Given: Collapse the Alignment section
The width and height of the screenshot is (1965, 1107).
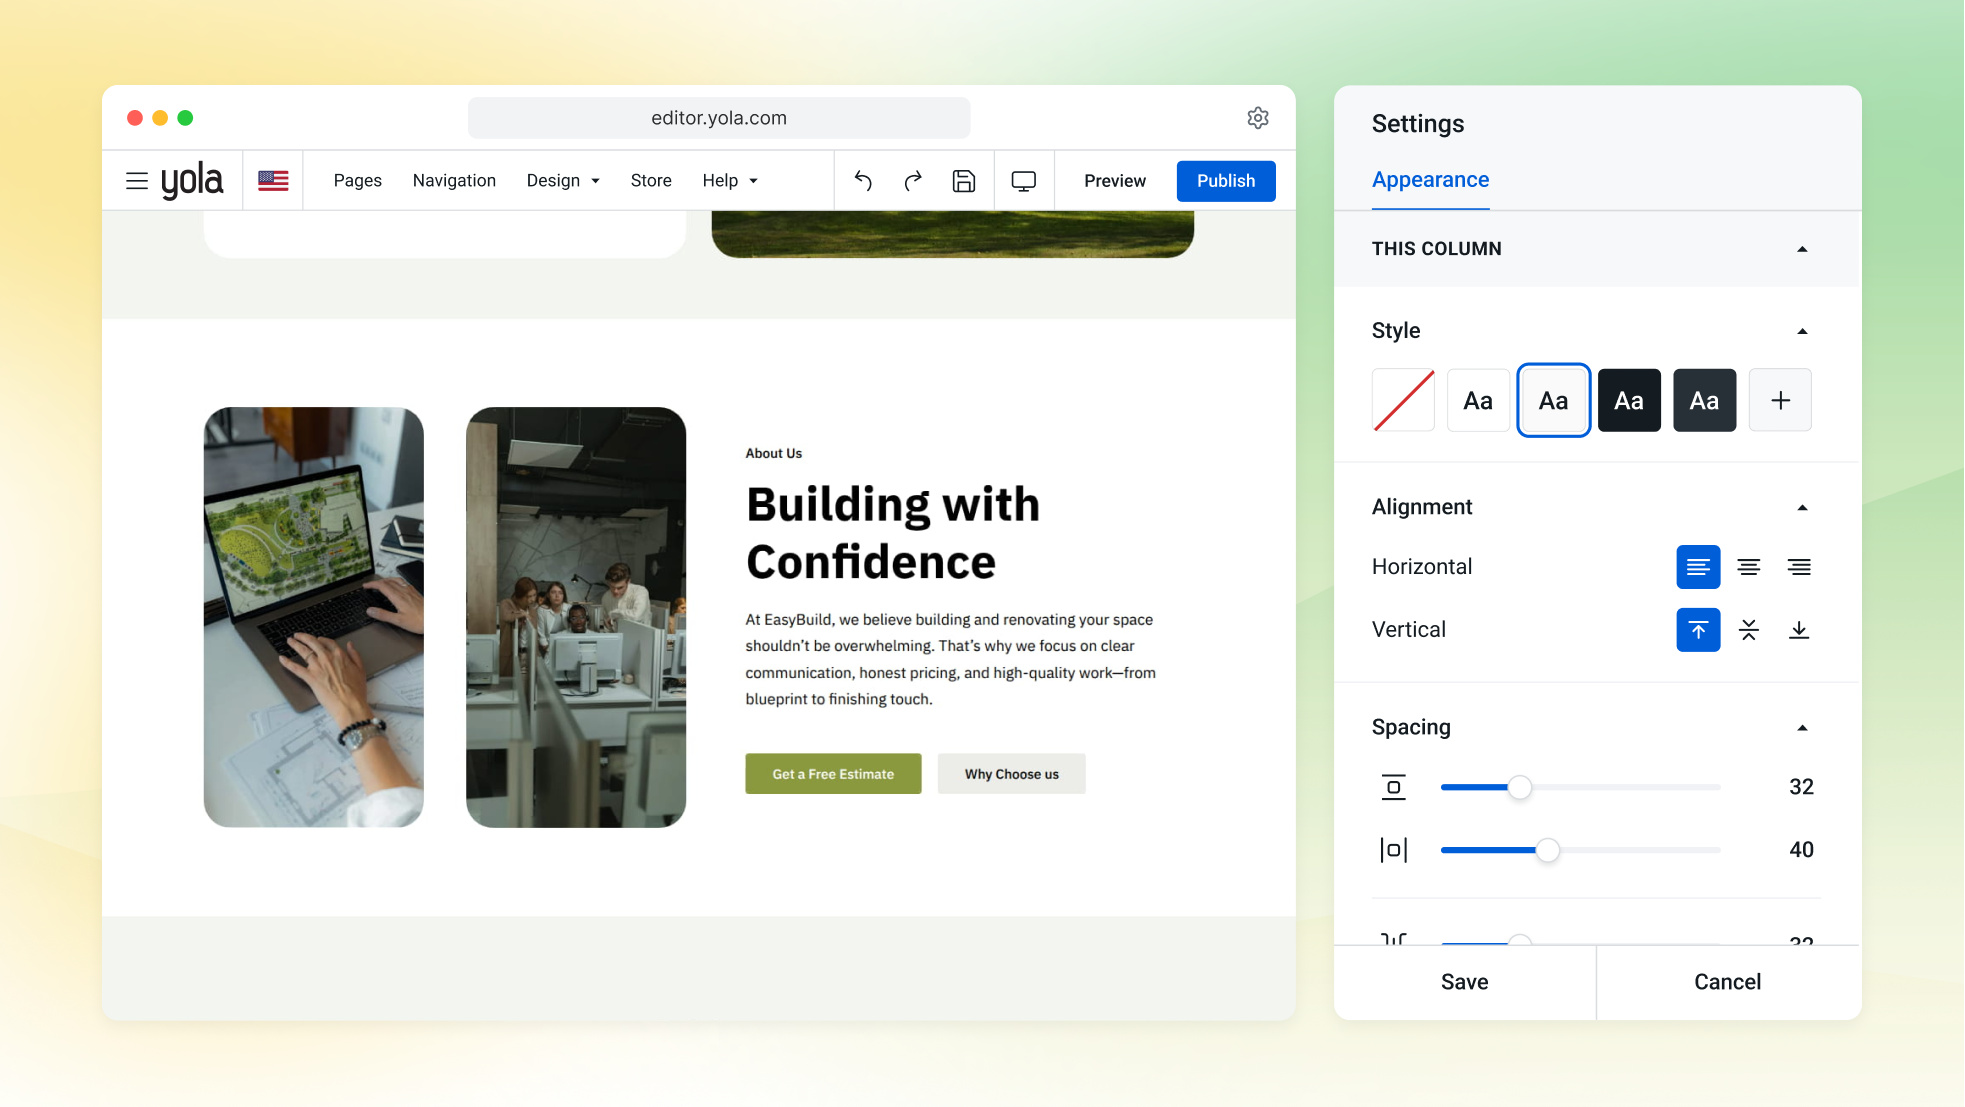Looking at the screenshot, I should (x=1803, y=508).
